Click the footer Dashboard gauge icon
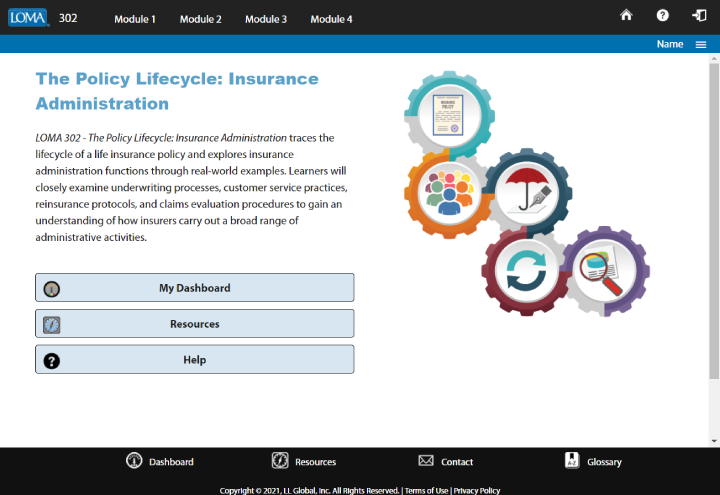 [x=134, y=461]
